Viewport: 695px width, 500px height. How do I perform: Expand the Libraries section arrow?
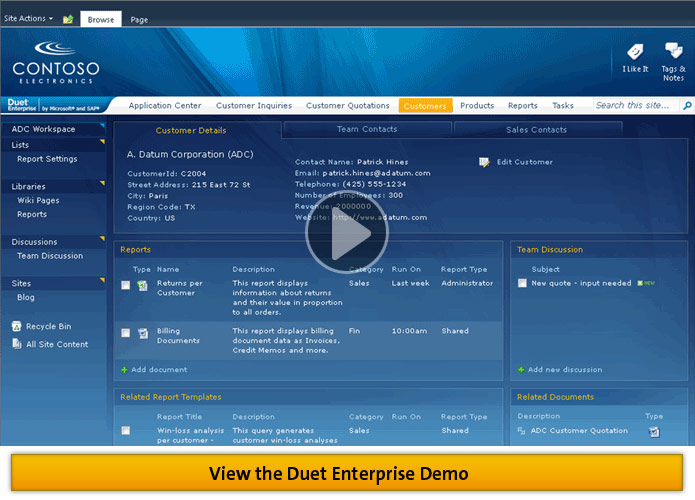(102, 183)
